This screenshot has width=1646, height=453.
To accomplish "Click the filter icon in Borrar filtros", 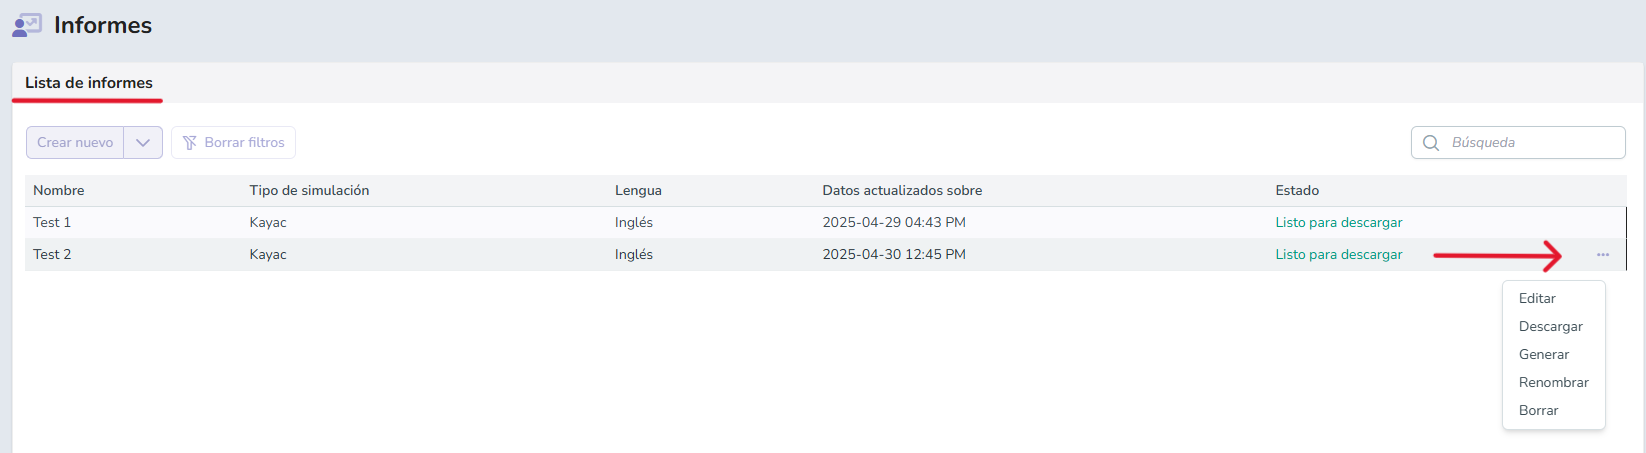I will [190, 143].
